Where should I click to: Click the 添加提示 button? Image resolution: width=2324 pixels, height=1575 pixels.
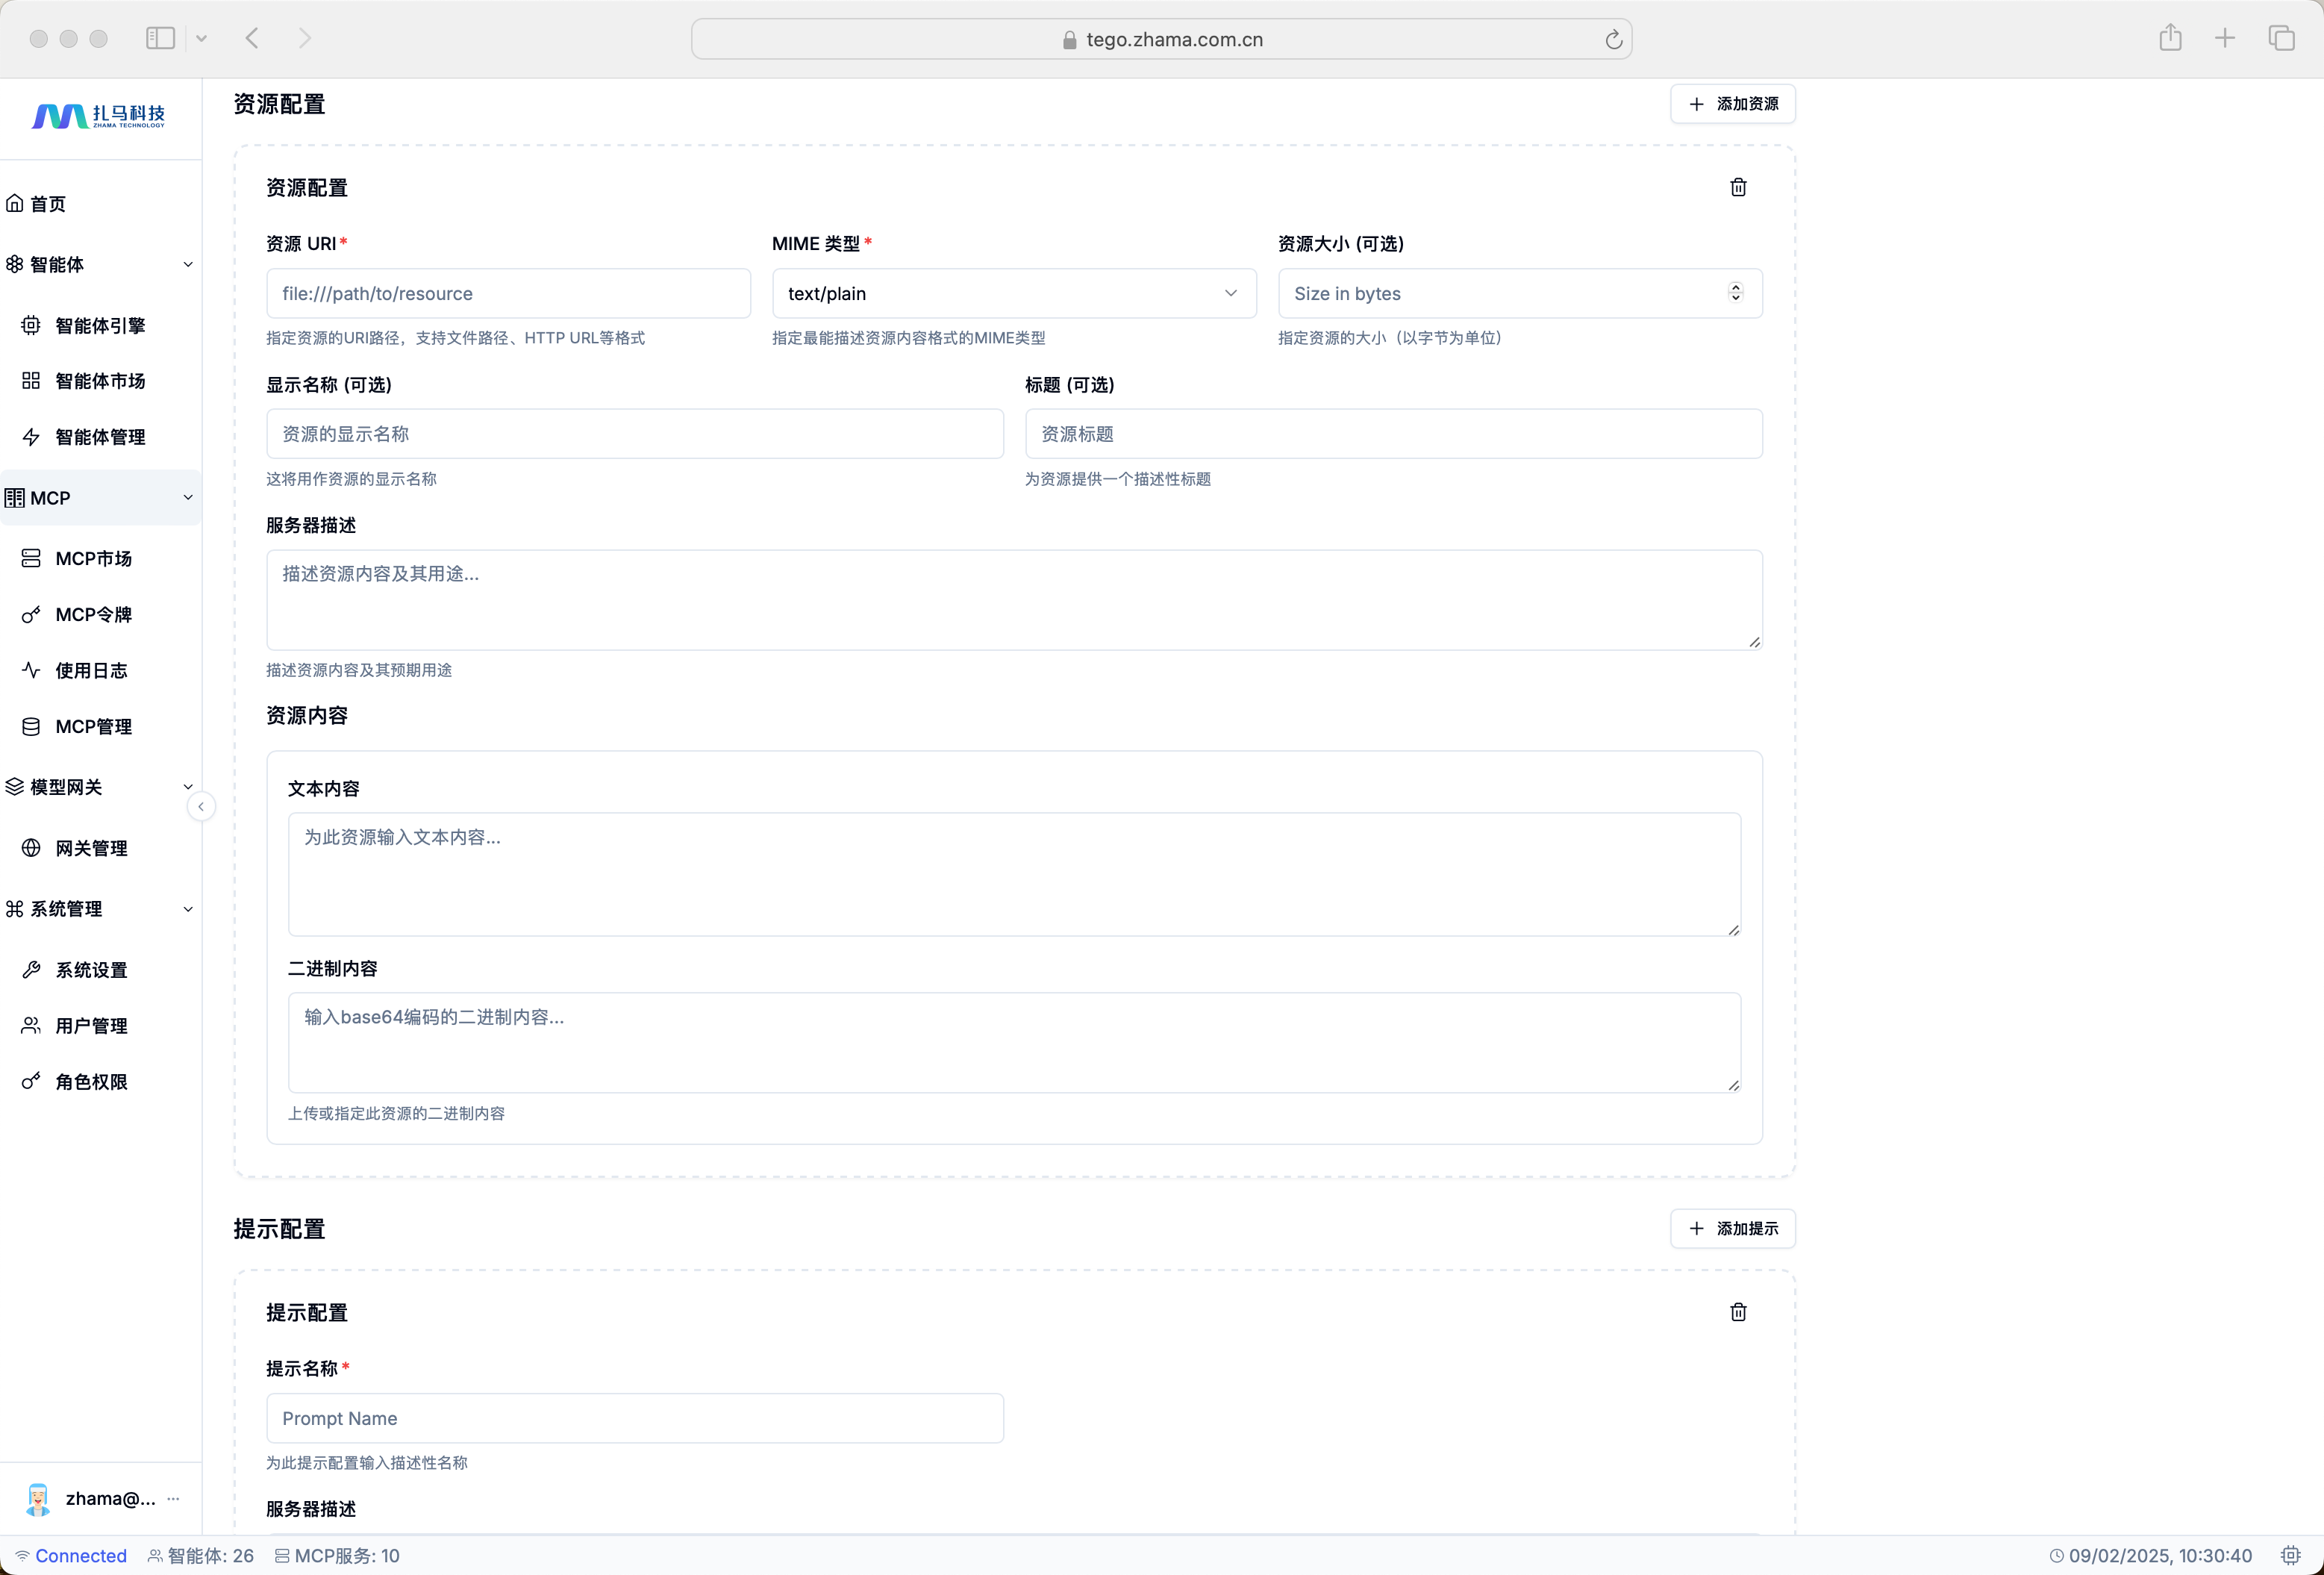tap(1732, 1228)
